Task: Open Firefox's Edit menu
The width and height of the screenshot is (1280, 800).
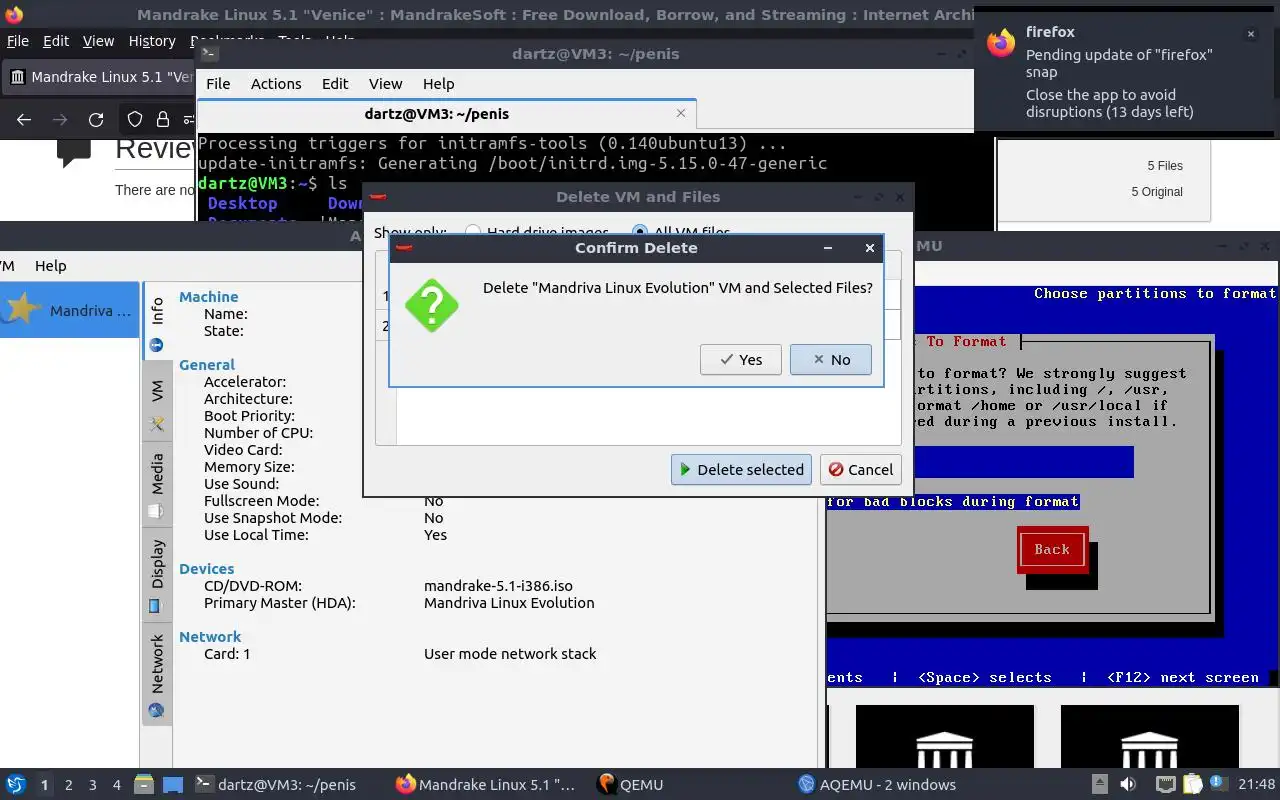Action: pos(56,41)
